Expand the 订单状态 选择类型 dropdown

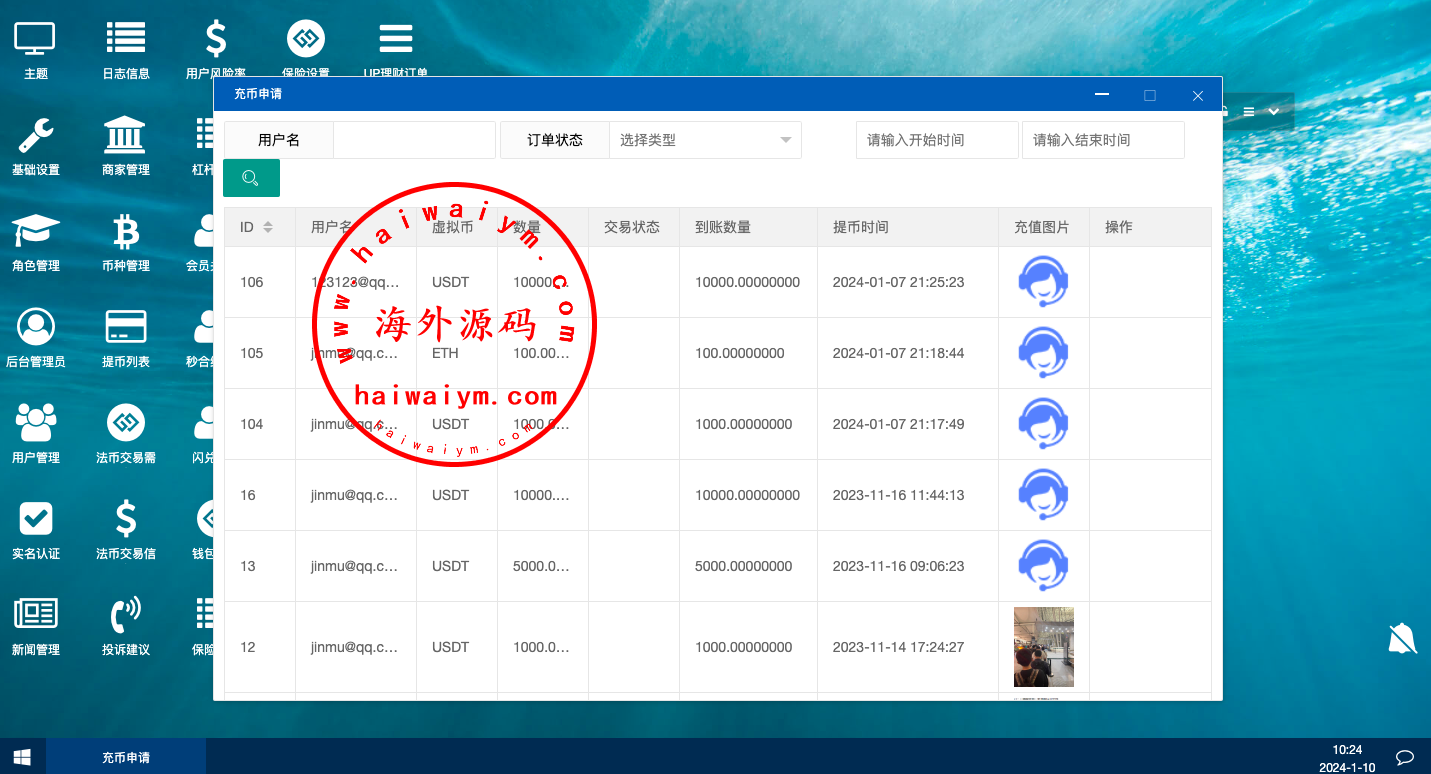(705, 140)
